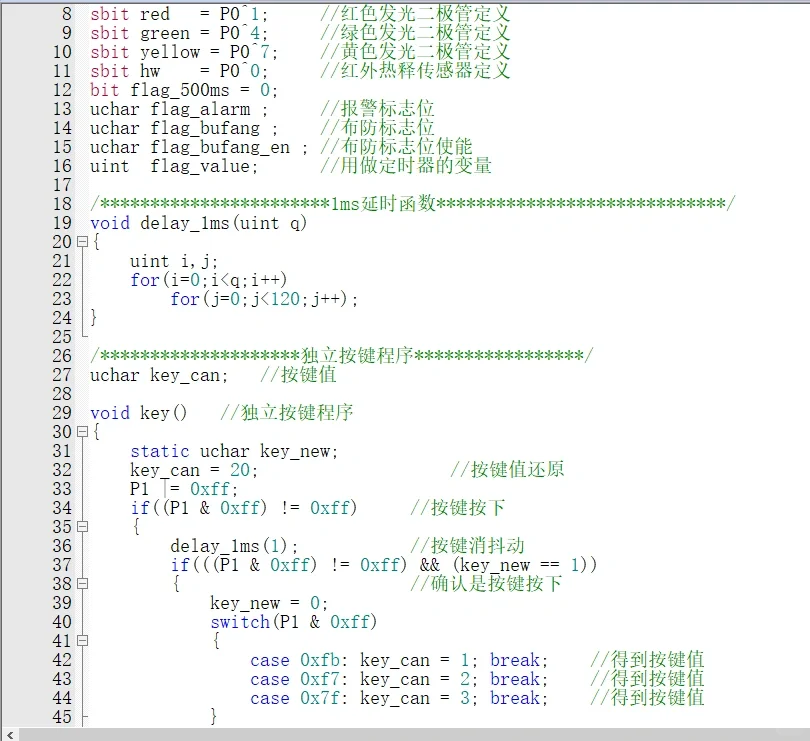Click 'break;' on line 42
The image size is (810, 741).
pos(519,660)
